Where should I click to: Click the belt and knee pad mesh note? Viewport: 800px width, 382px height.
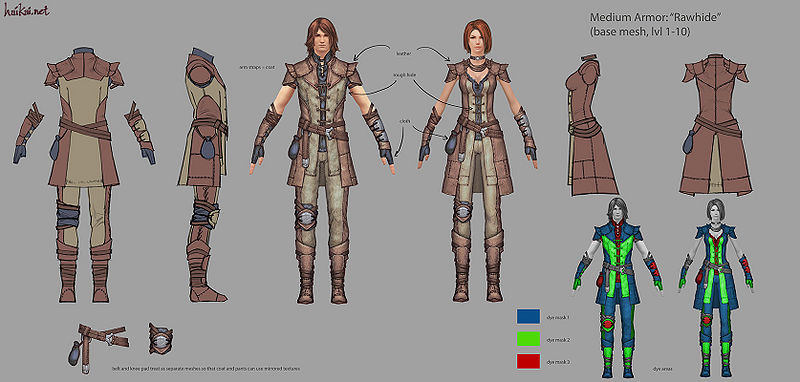click(206, 368)
